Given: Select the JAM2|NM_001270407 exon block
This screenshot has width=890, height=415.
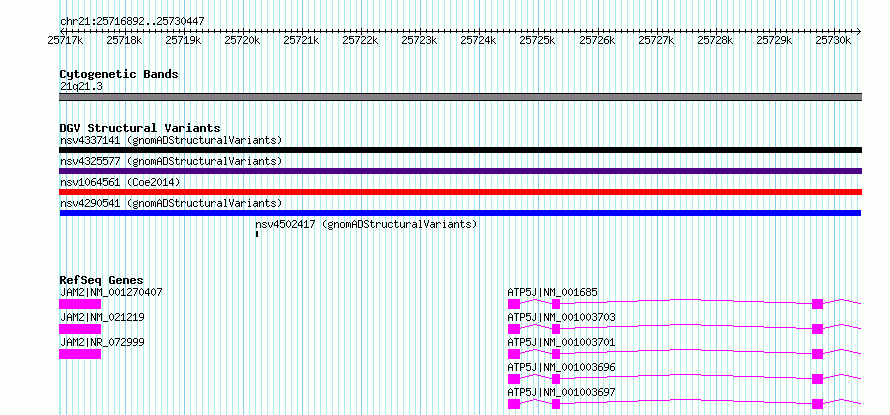Looking at the screenshot, I should click(80, 304).
